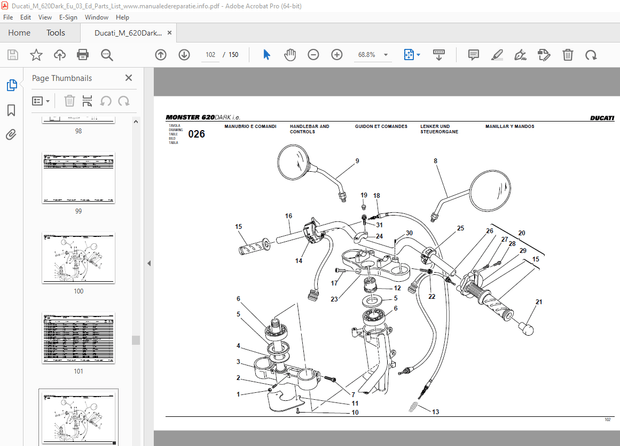Click the fit page view icon
This screenshot has height=446, width=620.
pos(408,55)
